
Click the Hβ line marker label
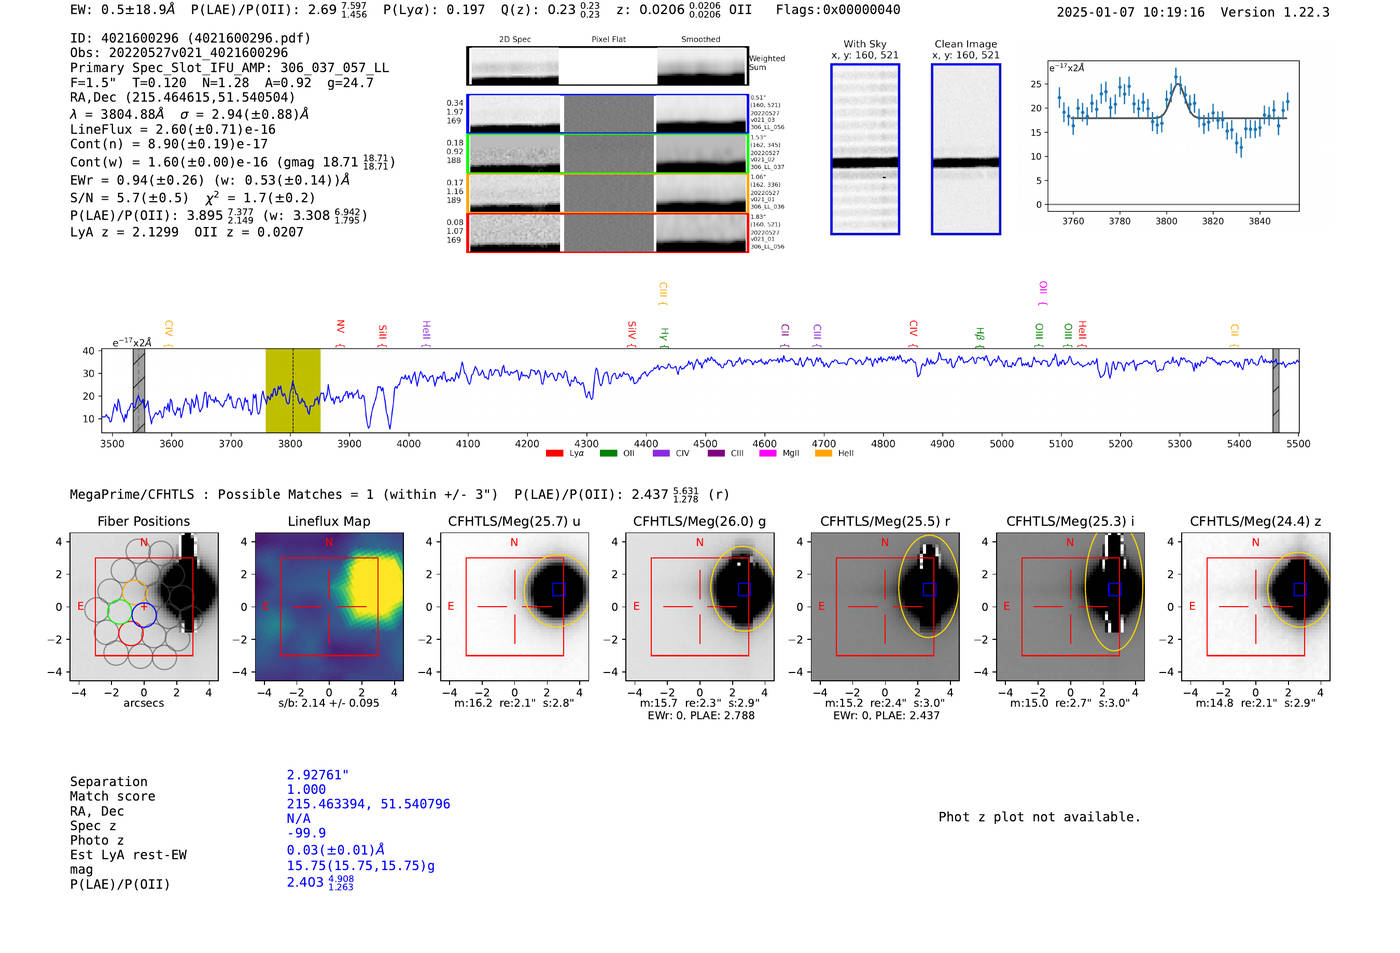(x=980, y=334)
